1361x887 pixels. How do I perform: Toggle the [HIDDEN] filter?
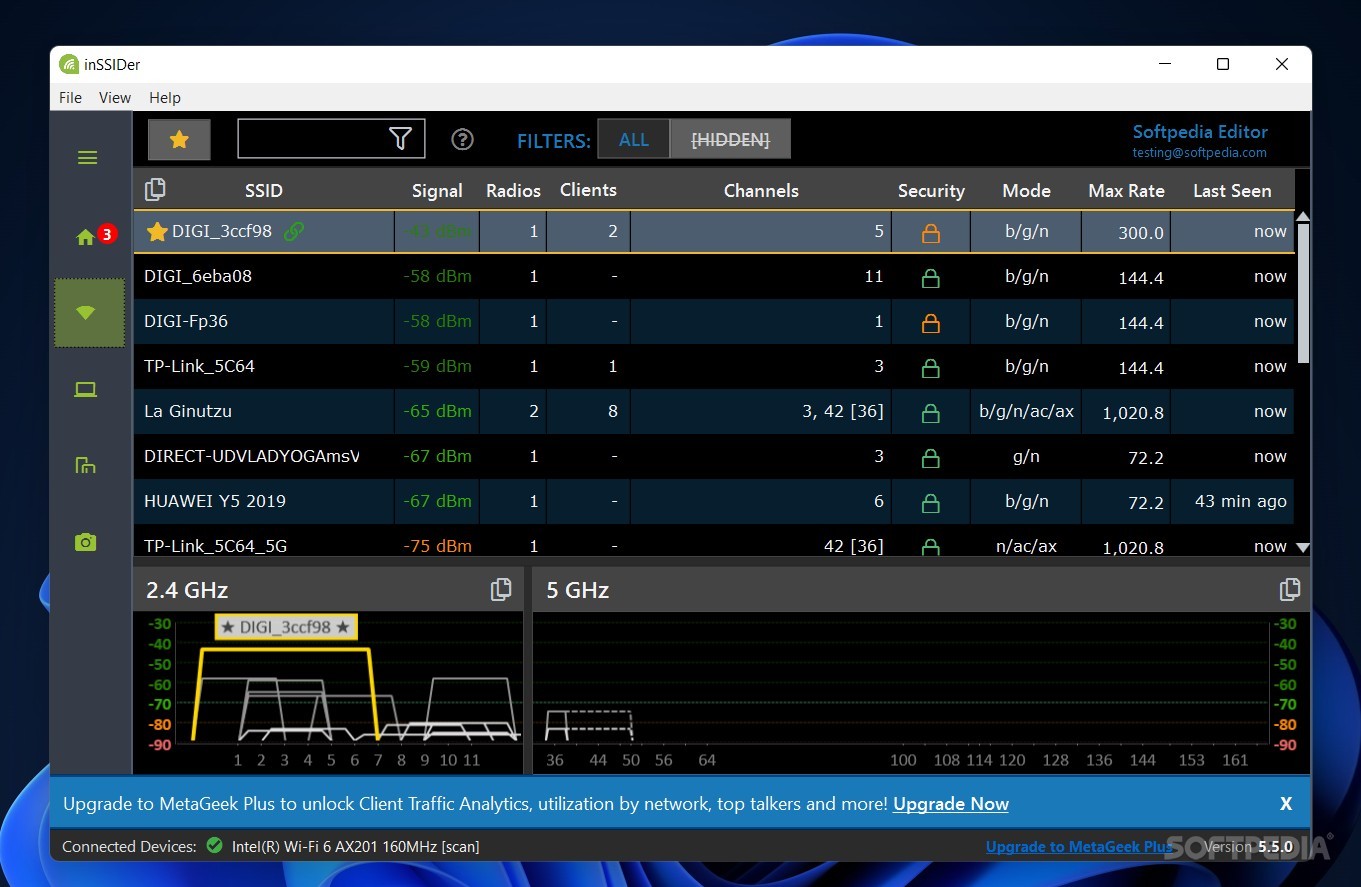(731, 140)
